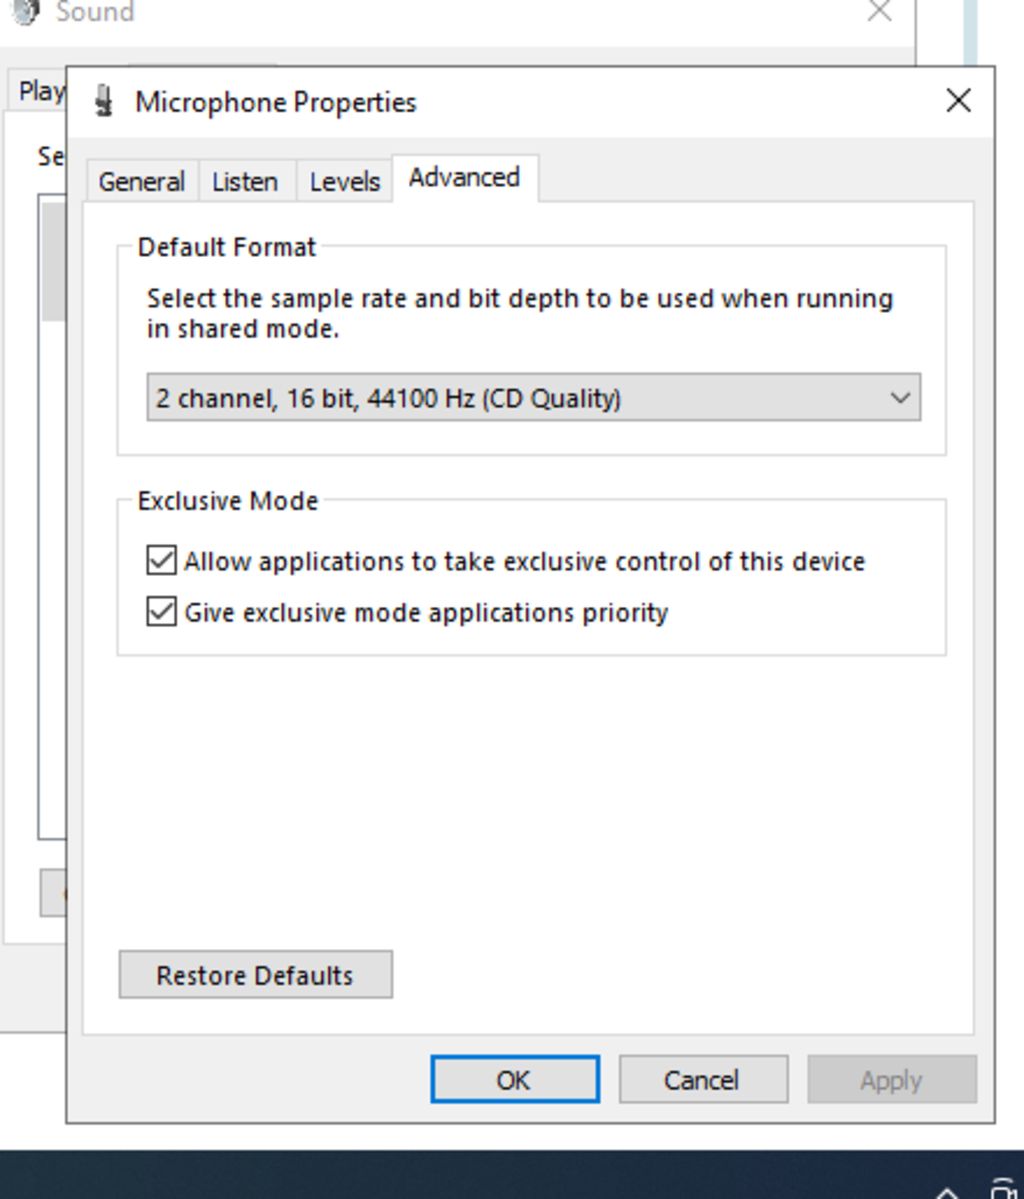Toggle Allow applications to take exclusive control
This screenshot has width=1024, height=1199.
coord(161,561)
